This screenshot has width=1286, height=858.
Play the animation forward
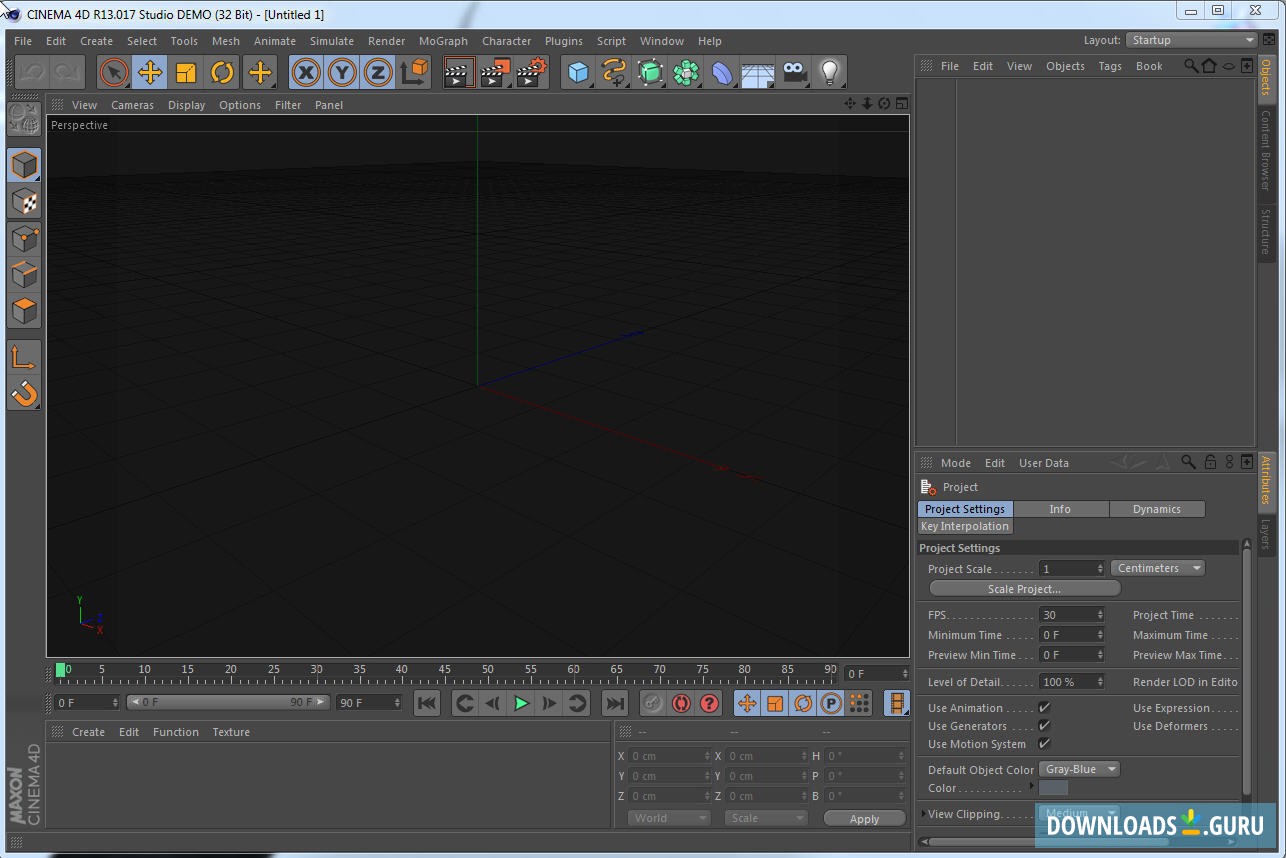pyautogui.click(x=521, y=703)
